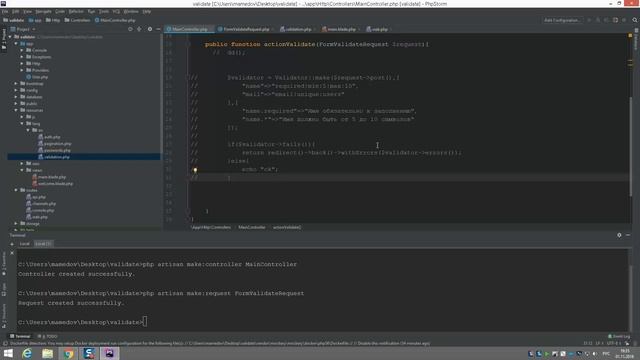Click the Add Configuration button
The image size is (640, 360).
pyautogui.click(x=562, y=20)
